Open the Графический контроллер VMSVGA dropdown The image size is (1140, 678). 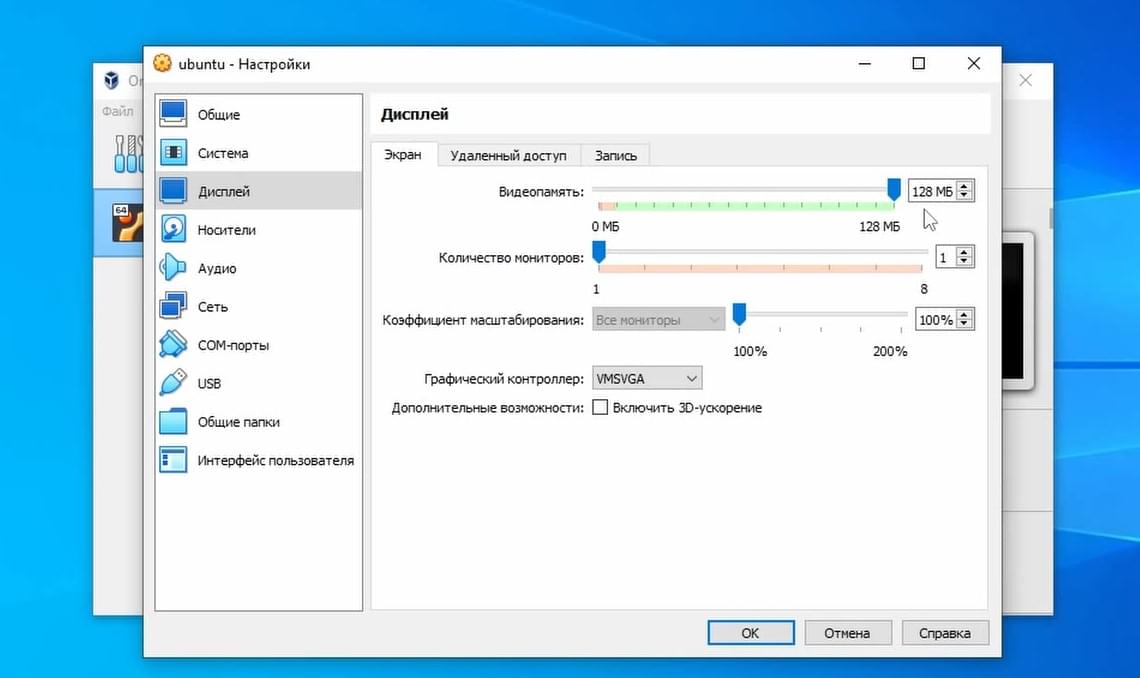tap(647, 378)
